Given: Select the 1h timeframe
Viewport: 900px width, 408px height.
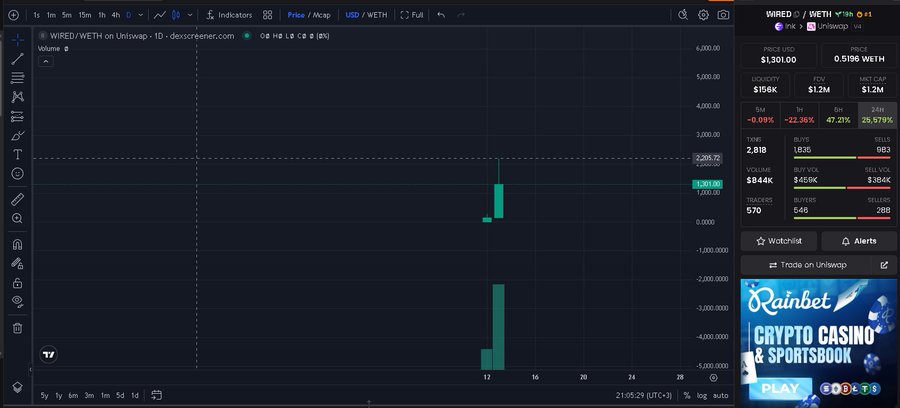Looking at the screenshot, I should point(102,15).
